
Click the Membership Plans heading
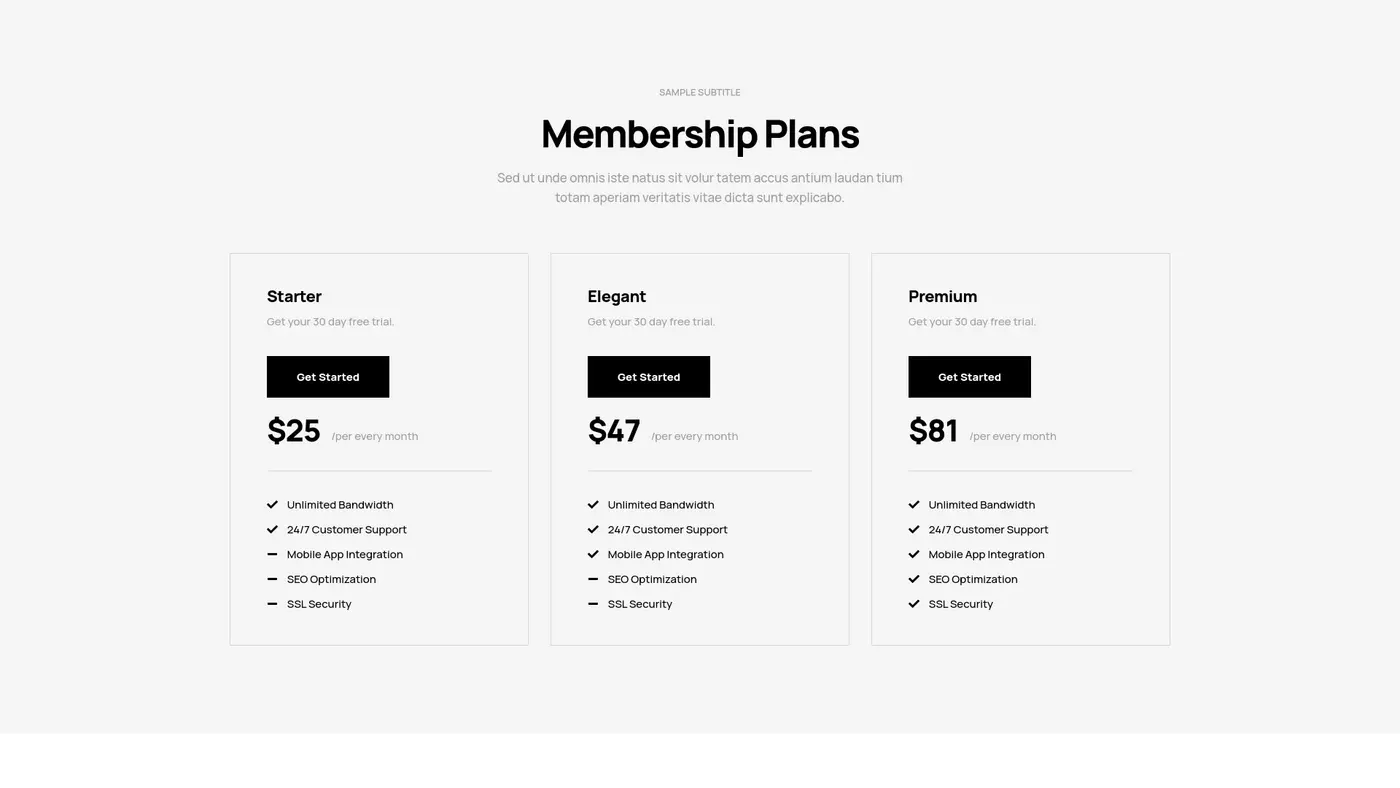tap(699, 134)
